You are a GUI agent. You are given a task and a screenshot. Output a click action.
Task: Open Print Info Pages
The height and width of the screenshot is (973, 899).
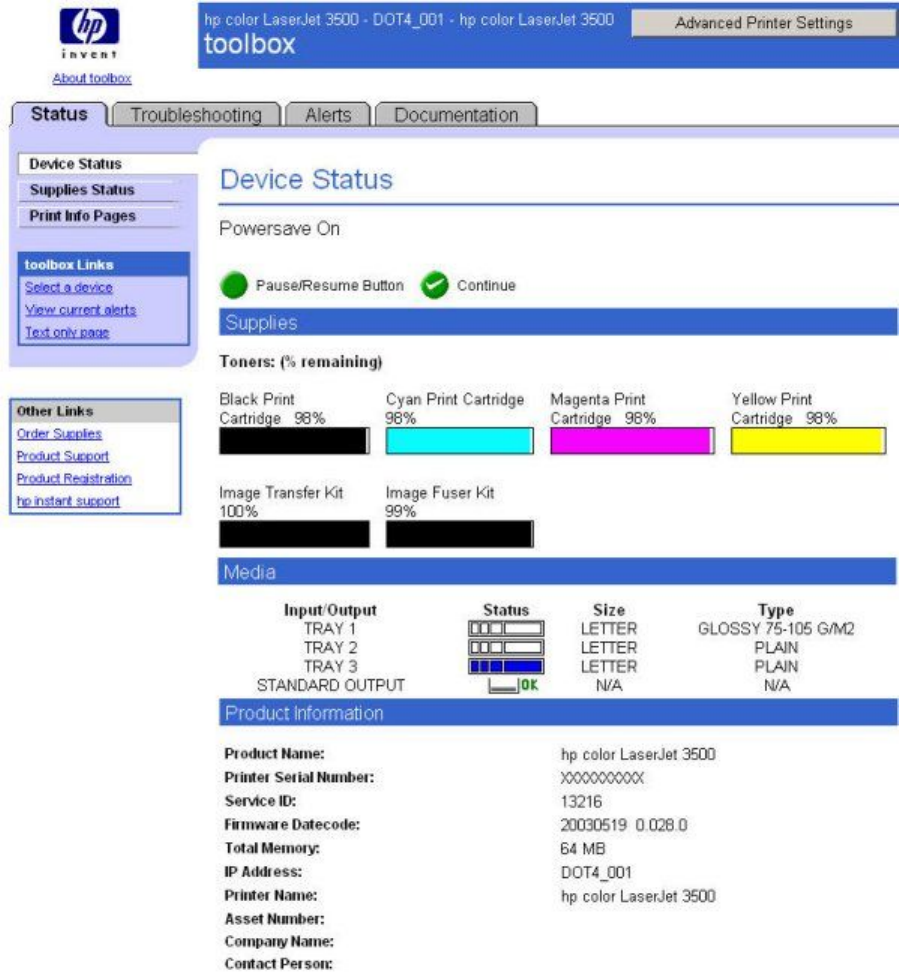(x=99, y=216)
